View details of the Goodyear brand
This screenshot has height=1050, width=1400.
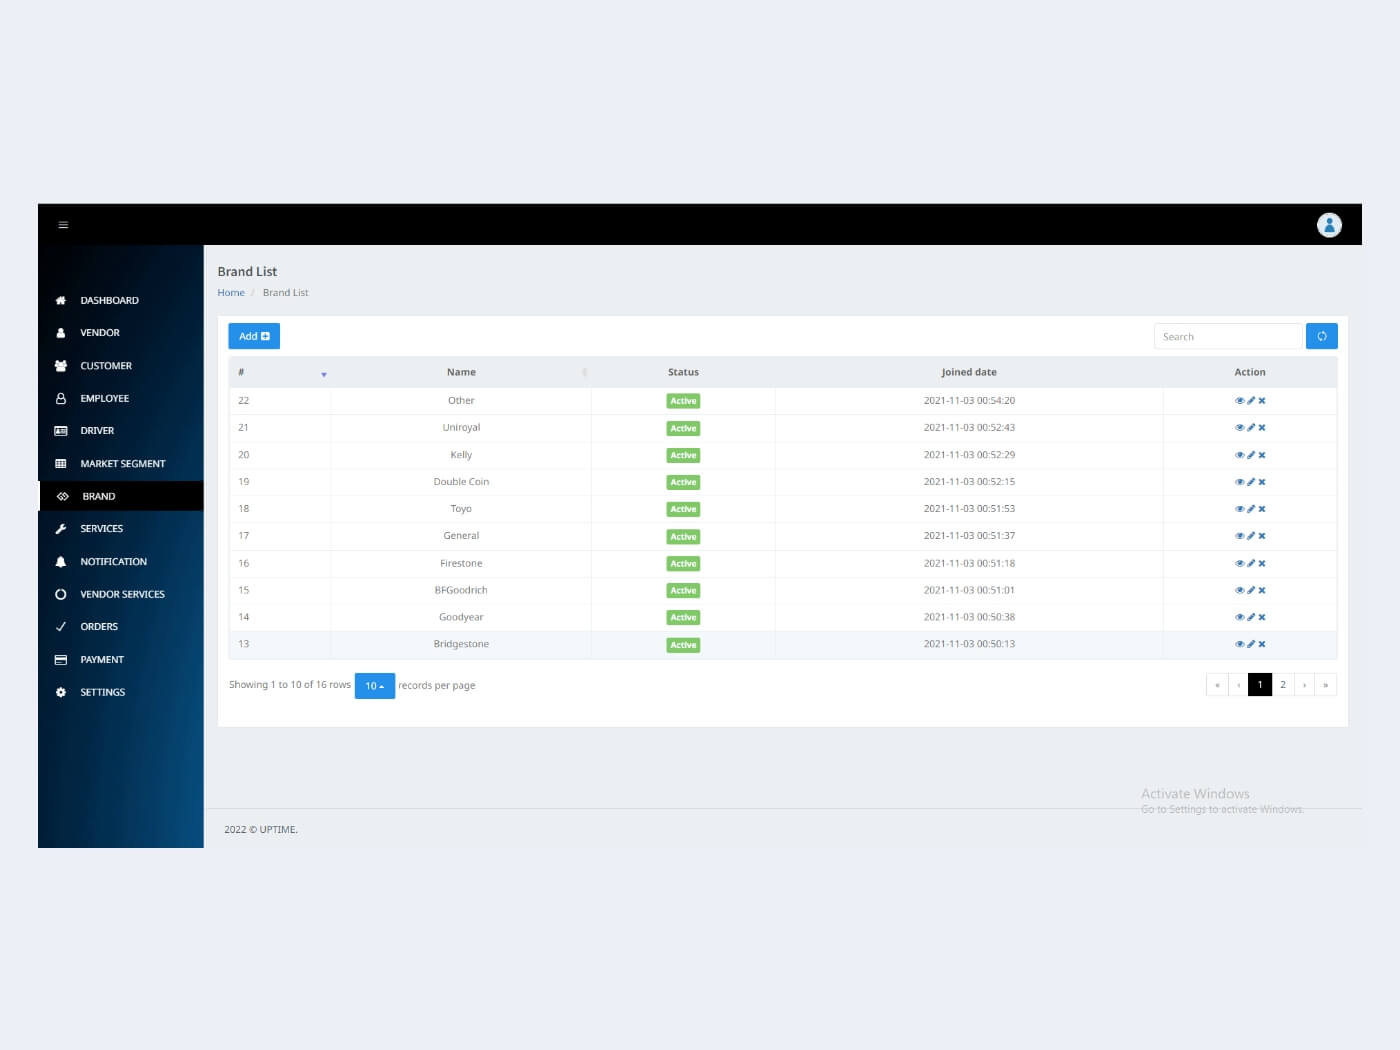(x=1239, y=617)
